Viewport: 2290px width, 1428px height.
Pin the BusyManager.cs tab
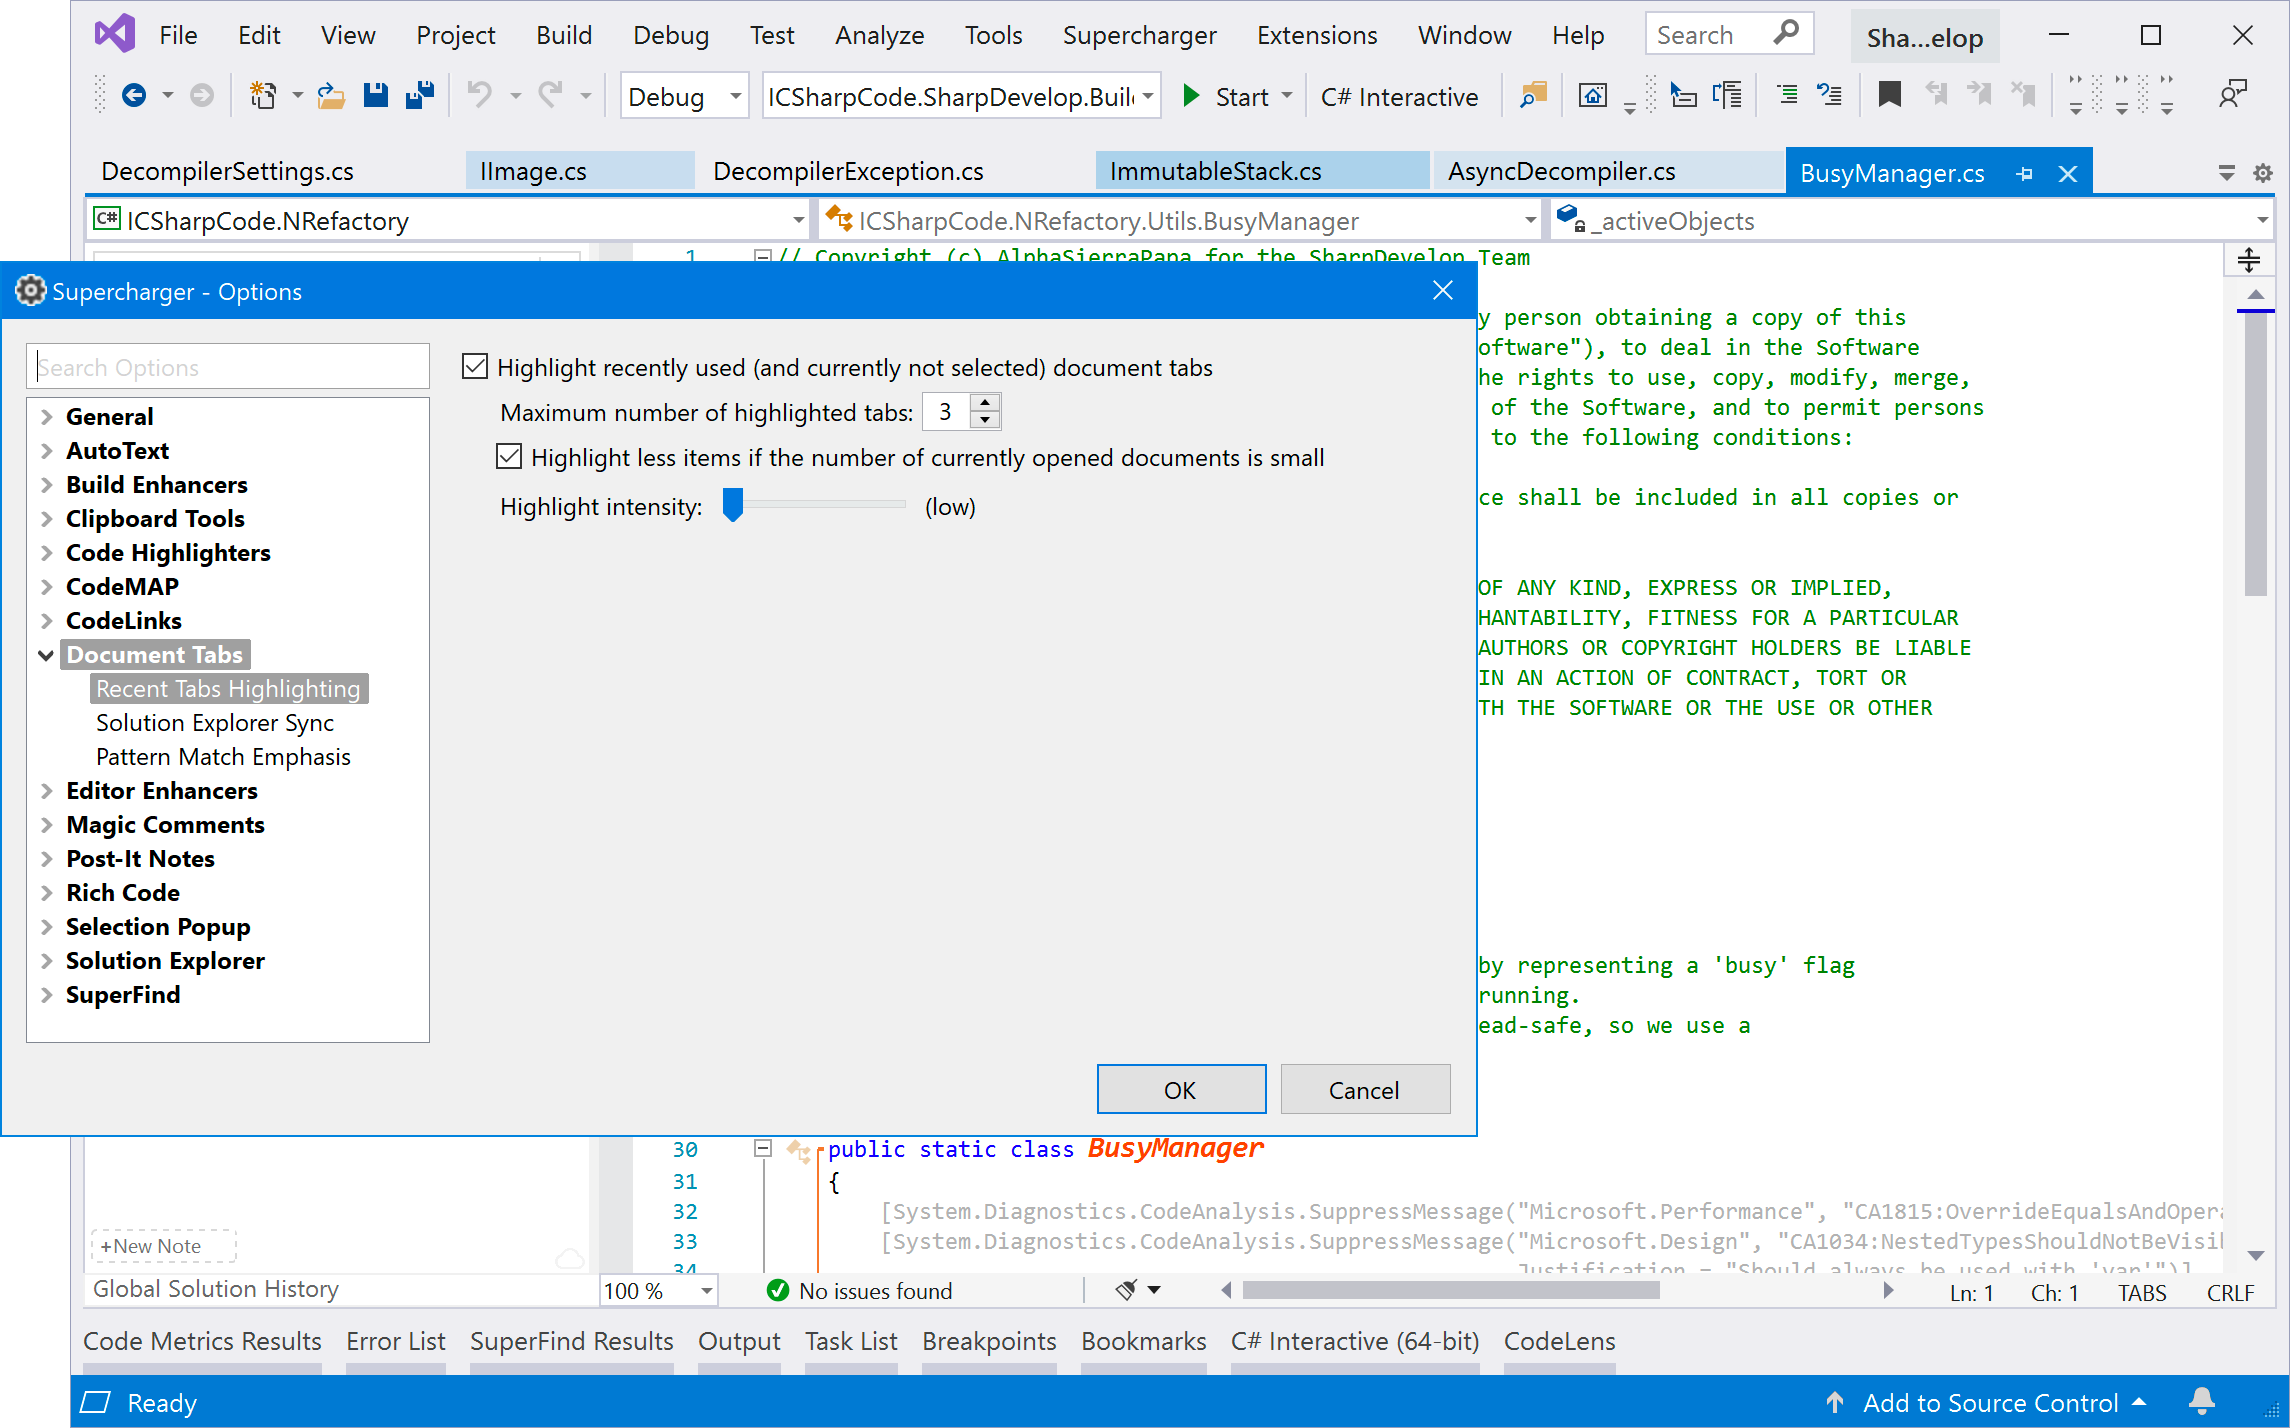2025,173
